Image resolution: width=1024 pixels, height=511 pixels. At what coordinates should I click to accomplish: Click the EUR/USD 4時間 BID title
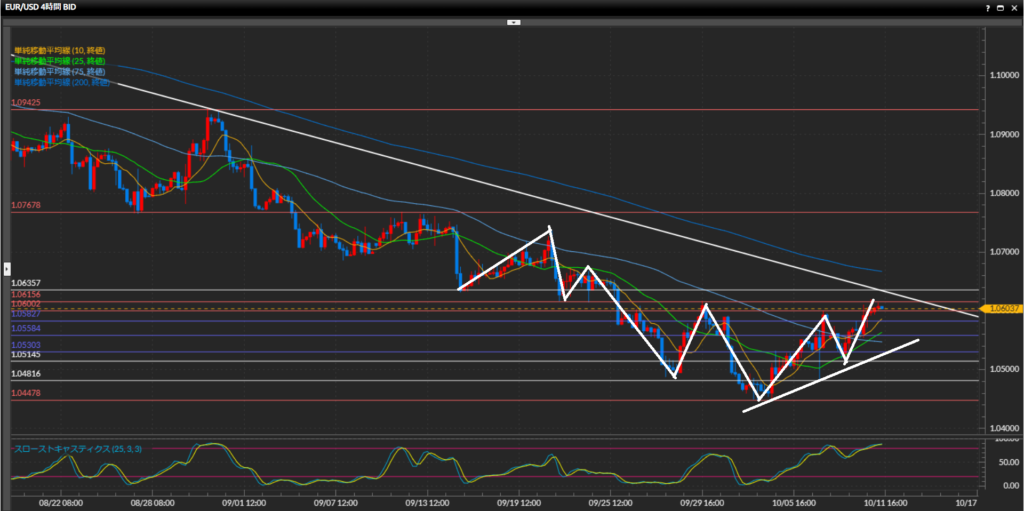(x=45, y=7)
